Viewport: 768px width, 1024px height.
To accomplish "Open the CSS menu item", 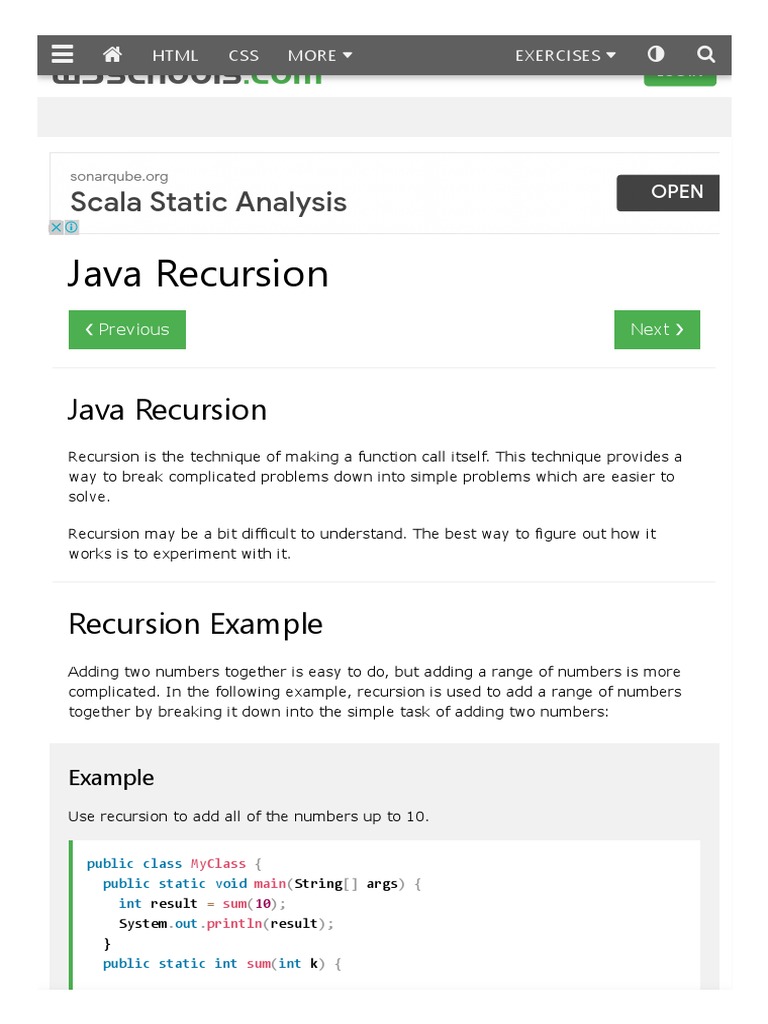I will [x=243, y=56].
